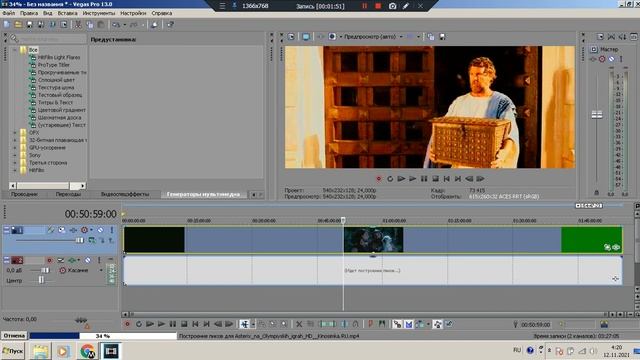
Task: Click the video track 1 level slider
Action: point(79,240)
